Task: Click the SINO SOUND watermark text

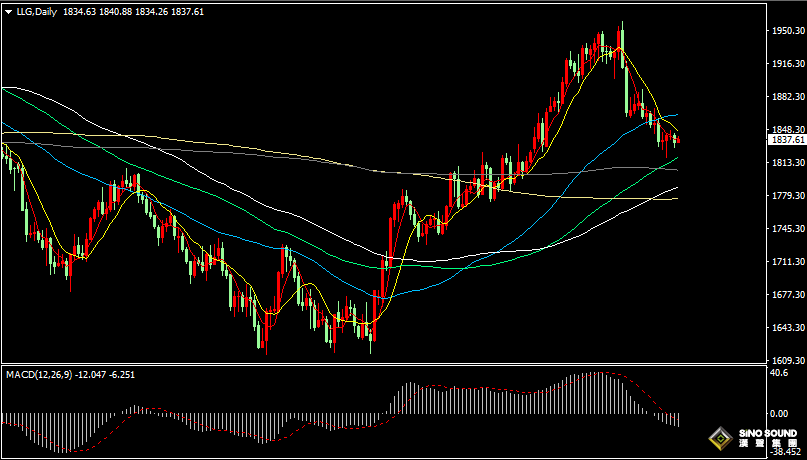Action: [768, 434]
